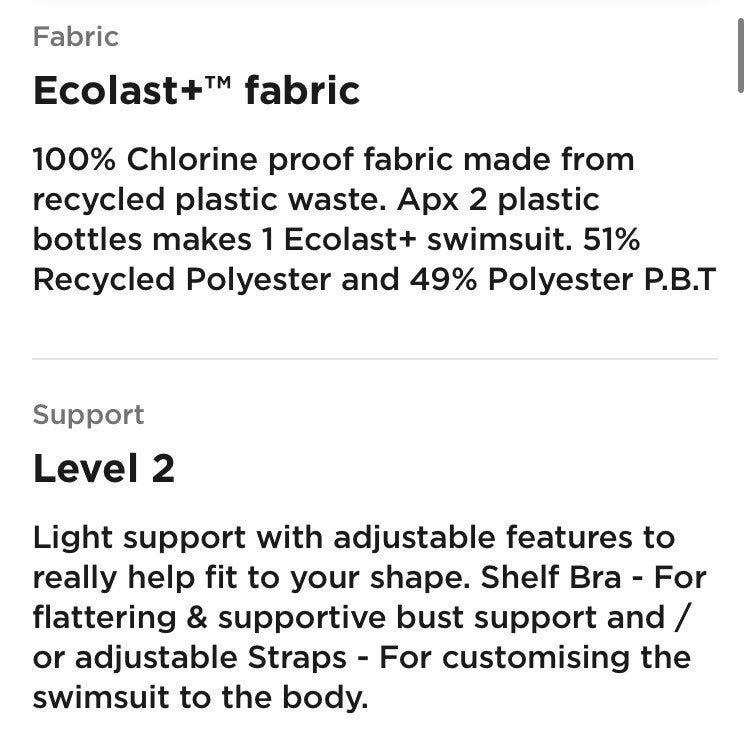
Task: Select the Ecolast+ fabric heading
Action: 196,90
